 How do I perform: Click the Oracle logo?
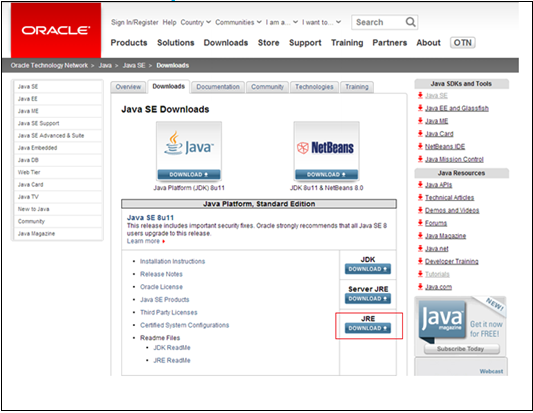[x=56, y=30]
